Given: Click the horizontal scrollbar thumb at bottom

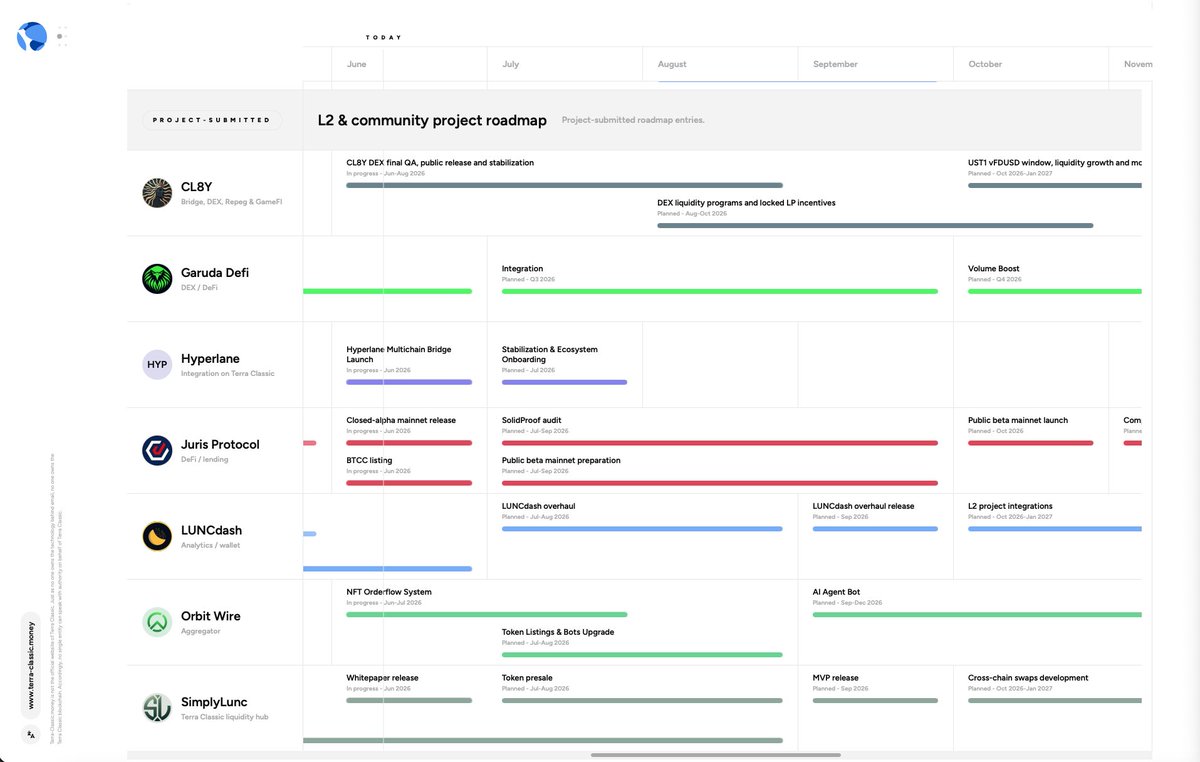Looking at the screenshot, I should click(x=716, y=755).
